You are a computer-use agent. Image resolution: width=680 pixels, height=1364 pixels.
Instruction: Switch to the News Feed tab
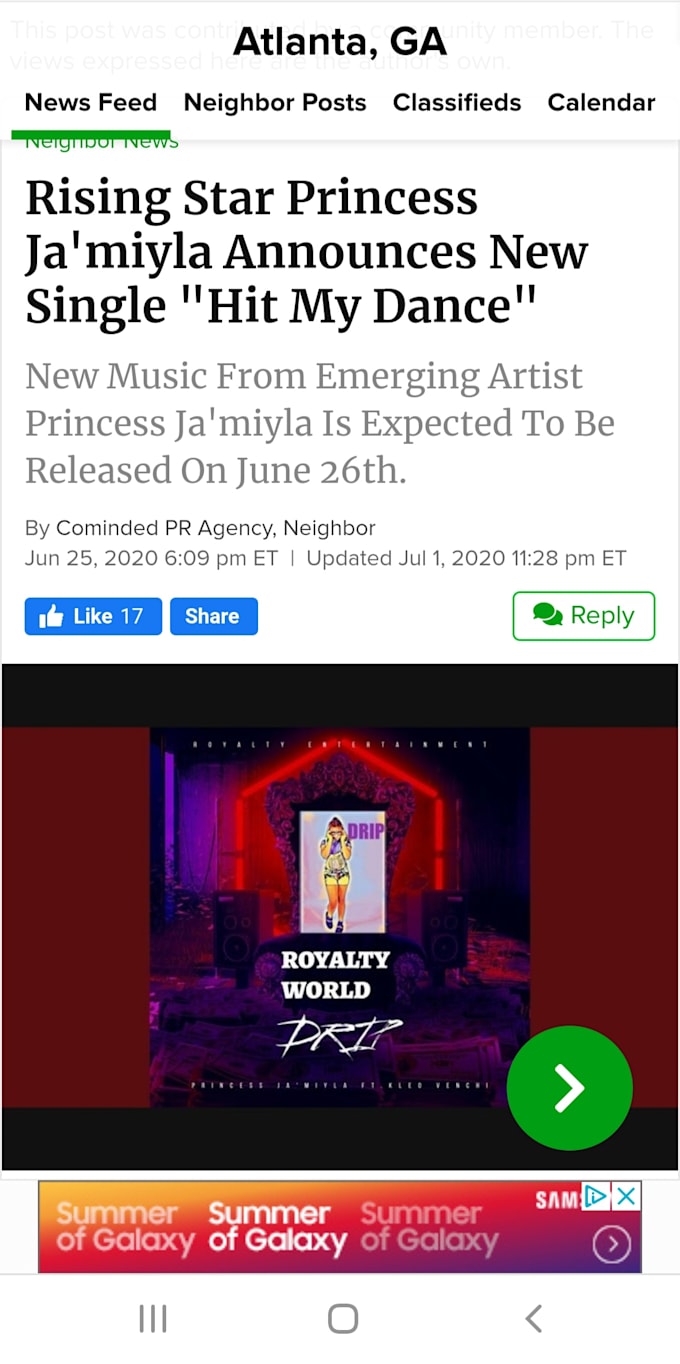(91, 103)
